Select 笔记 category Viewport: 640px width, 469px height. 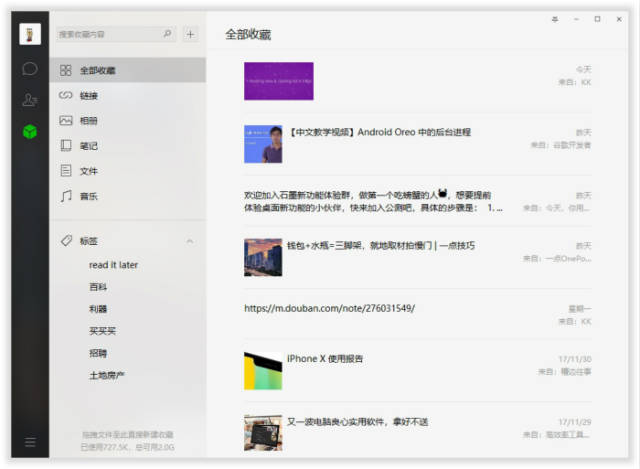[128, 146]
